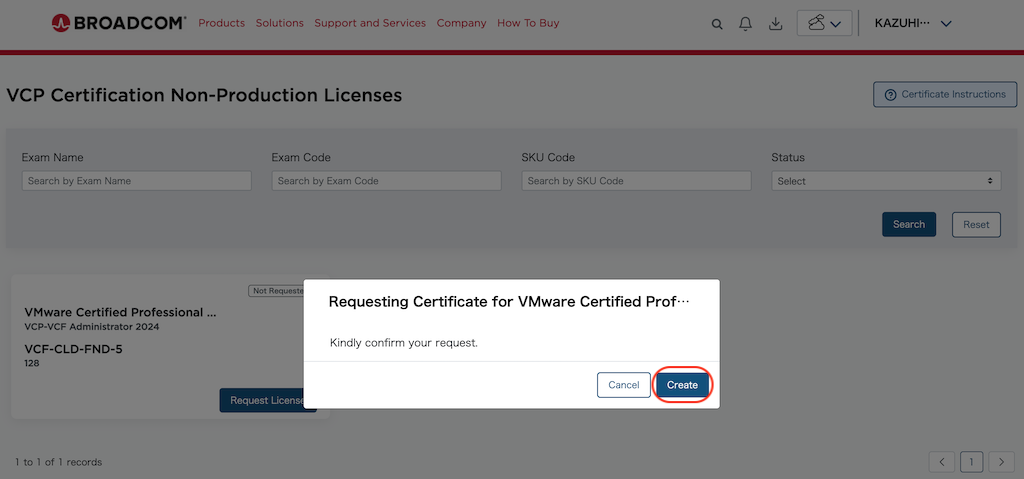This screenshot has width=1024, height=479.
Task: Click the Certificate Instructions button
Action: pyautogui.click(x=945, y=95)
